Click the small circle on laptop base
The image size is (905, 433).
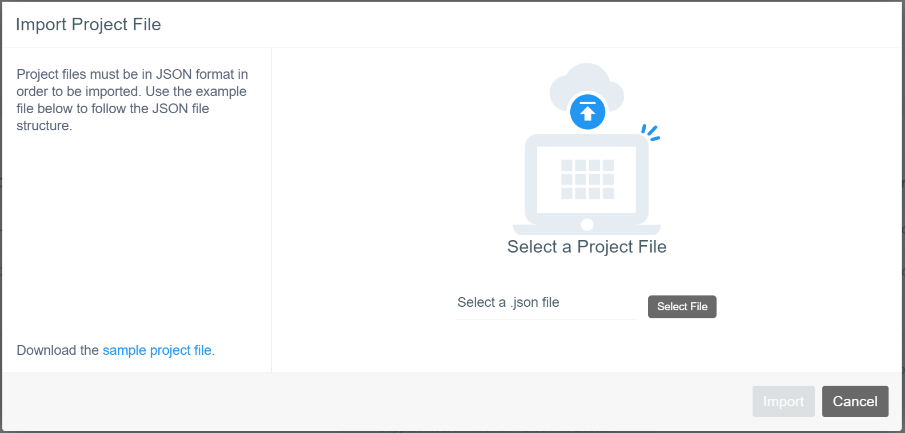587,225
